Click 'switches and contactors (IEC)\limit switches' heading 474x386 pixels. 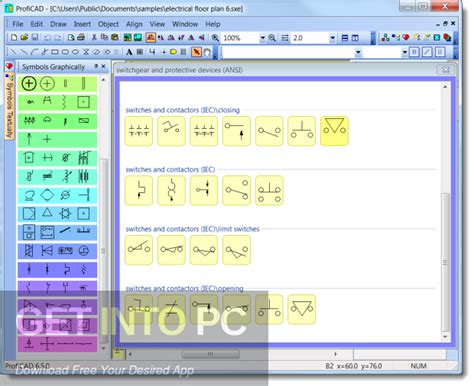click(192, 229)
